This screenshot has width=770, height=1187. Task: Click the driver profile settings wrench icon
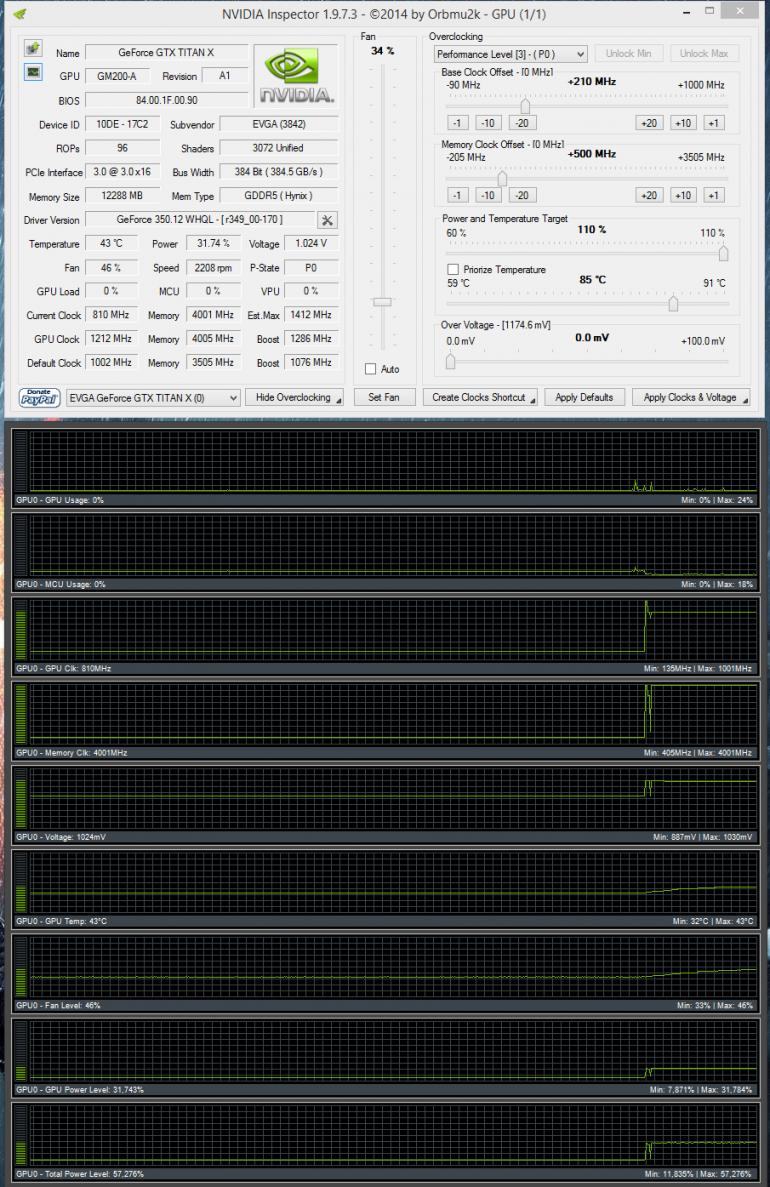[x=327, y=220]
